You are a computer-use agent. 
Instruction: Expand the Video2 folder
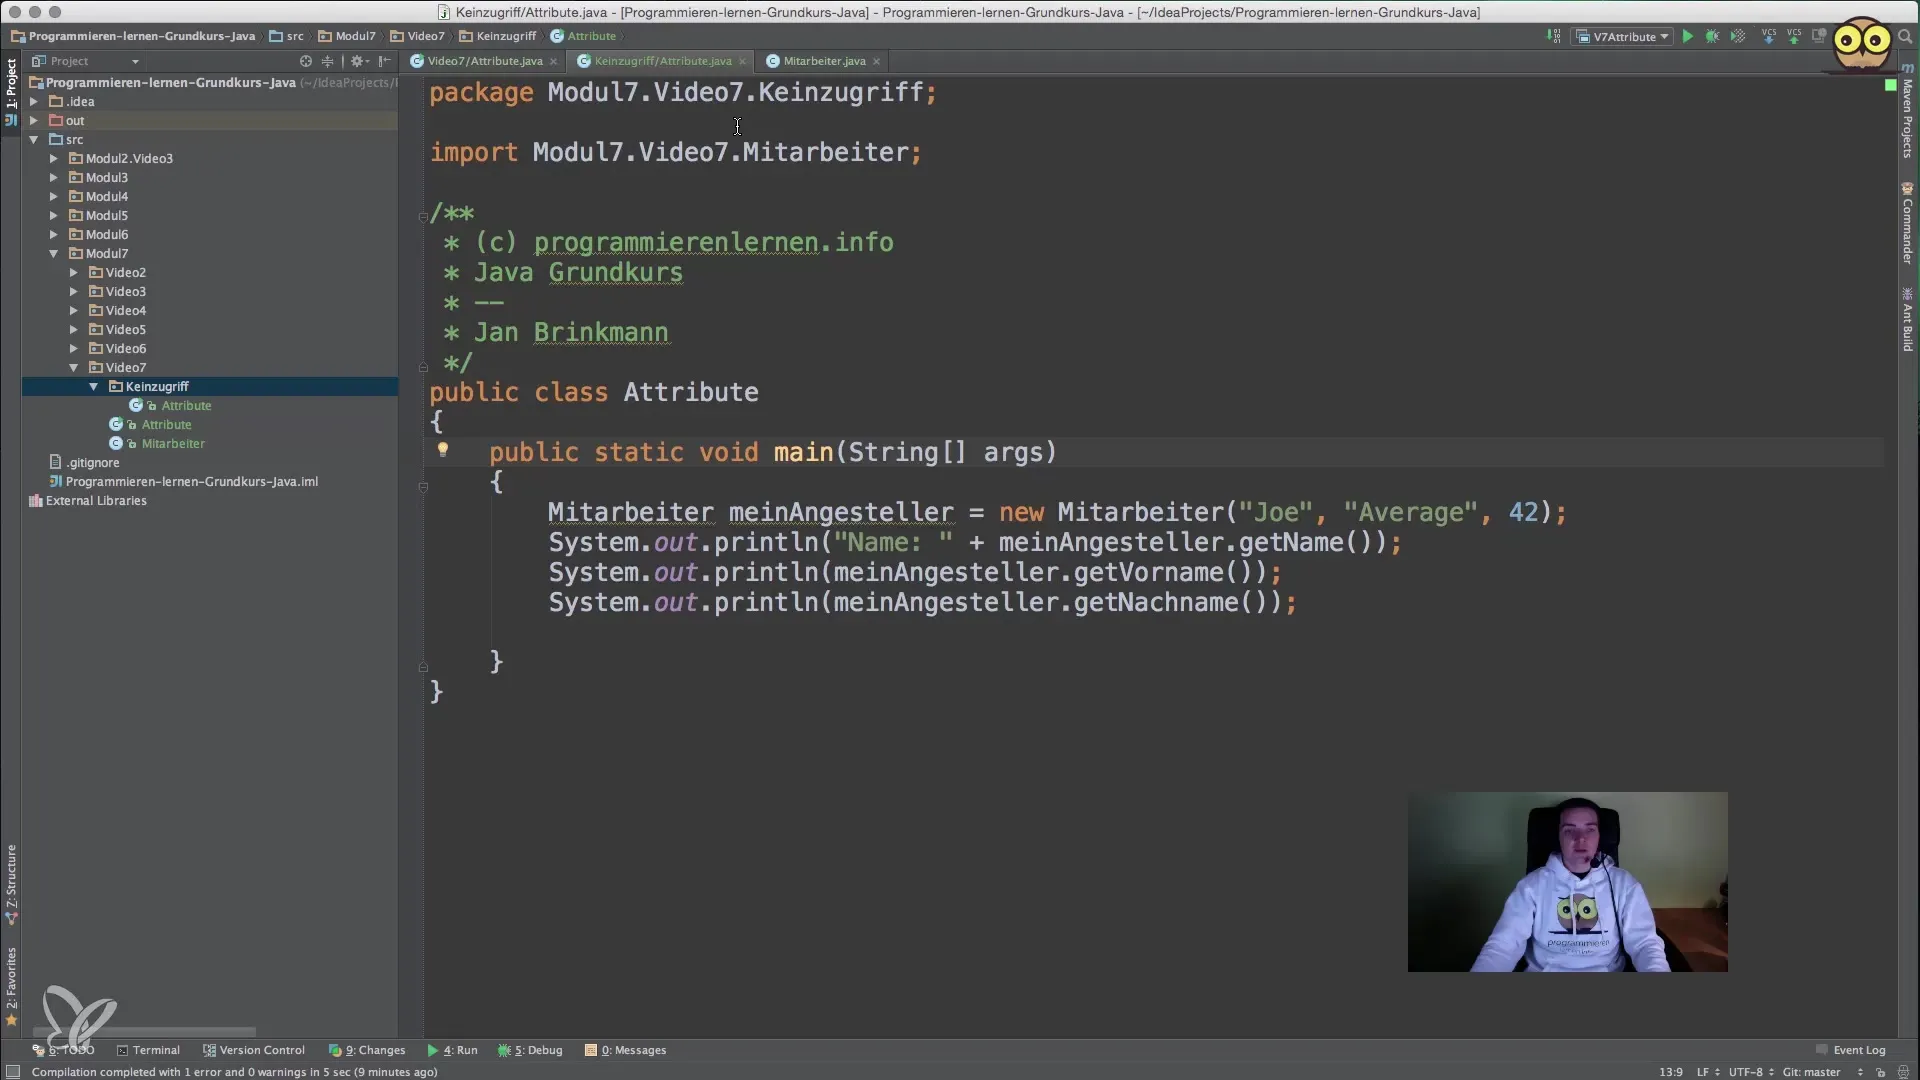pyautogui.click(x=74, y=272)
